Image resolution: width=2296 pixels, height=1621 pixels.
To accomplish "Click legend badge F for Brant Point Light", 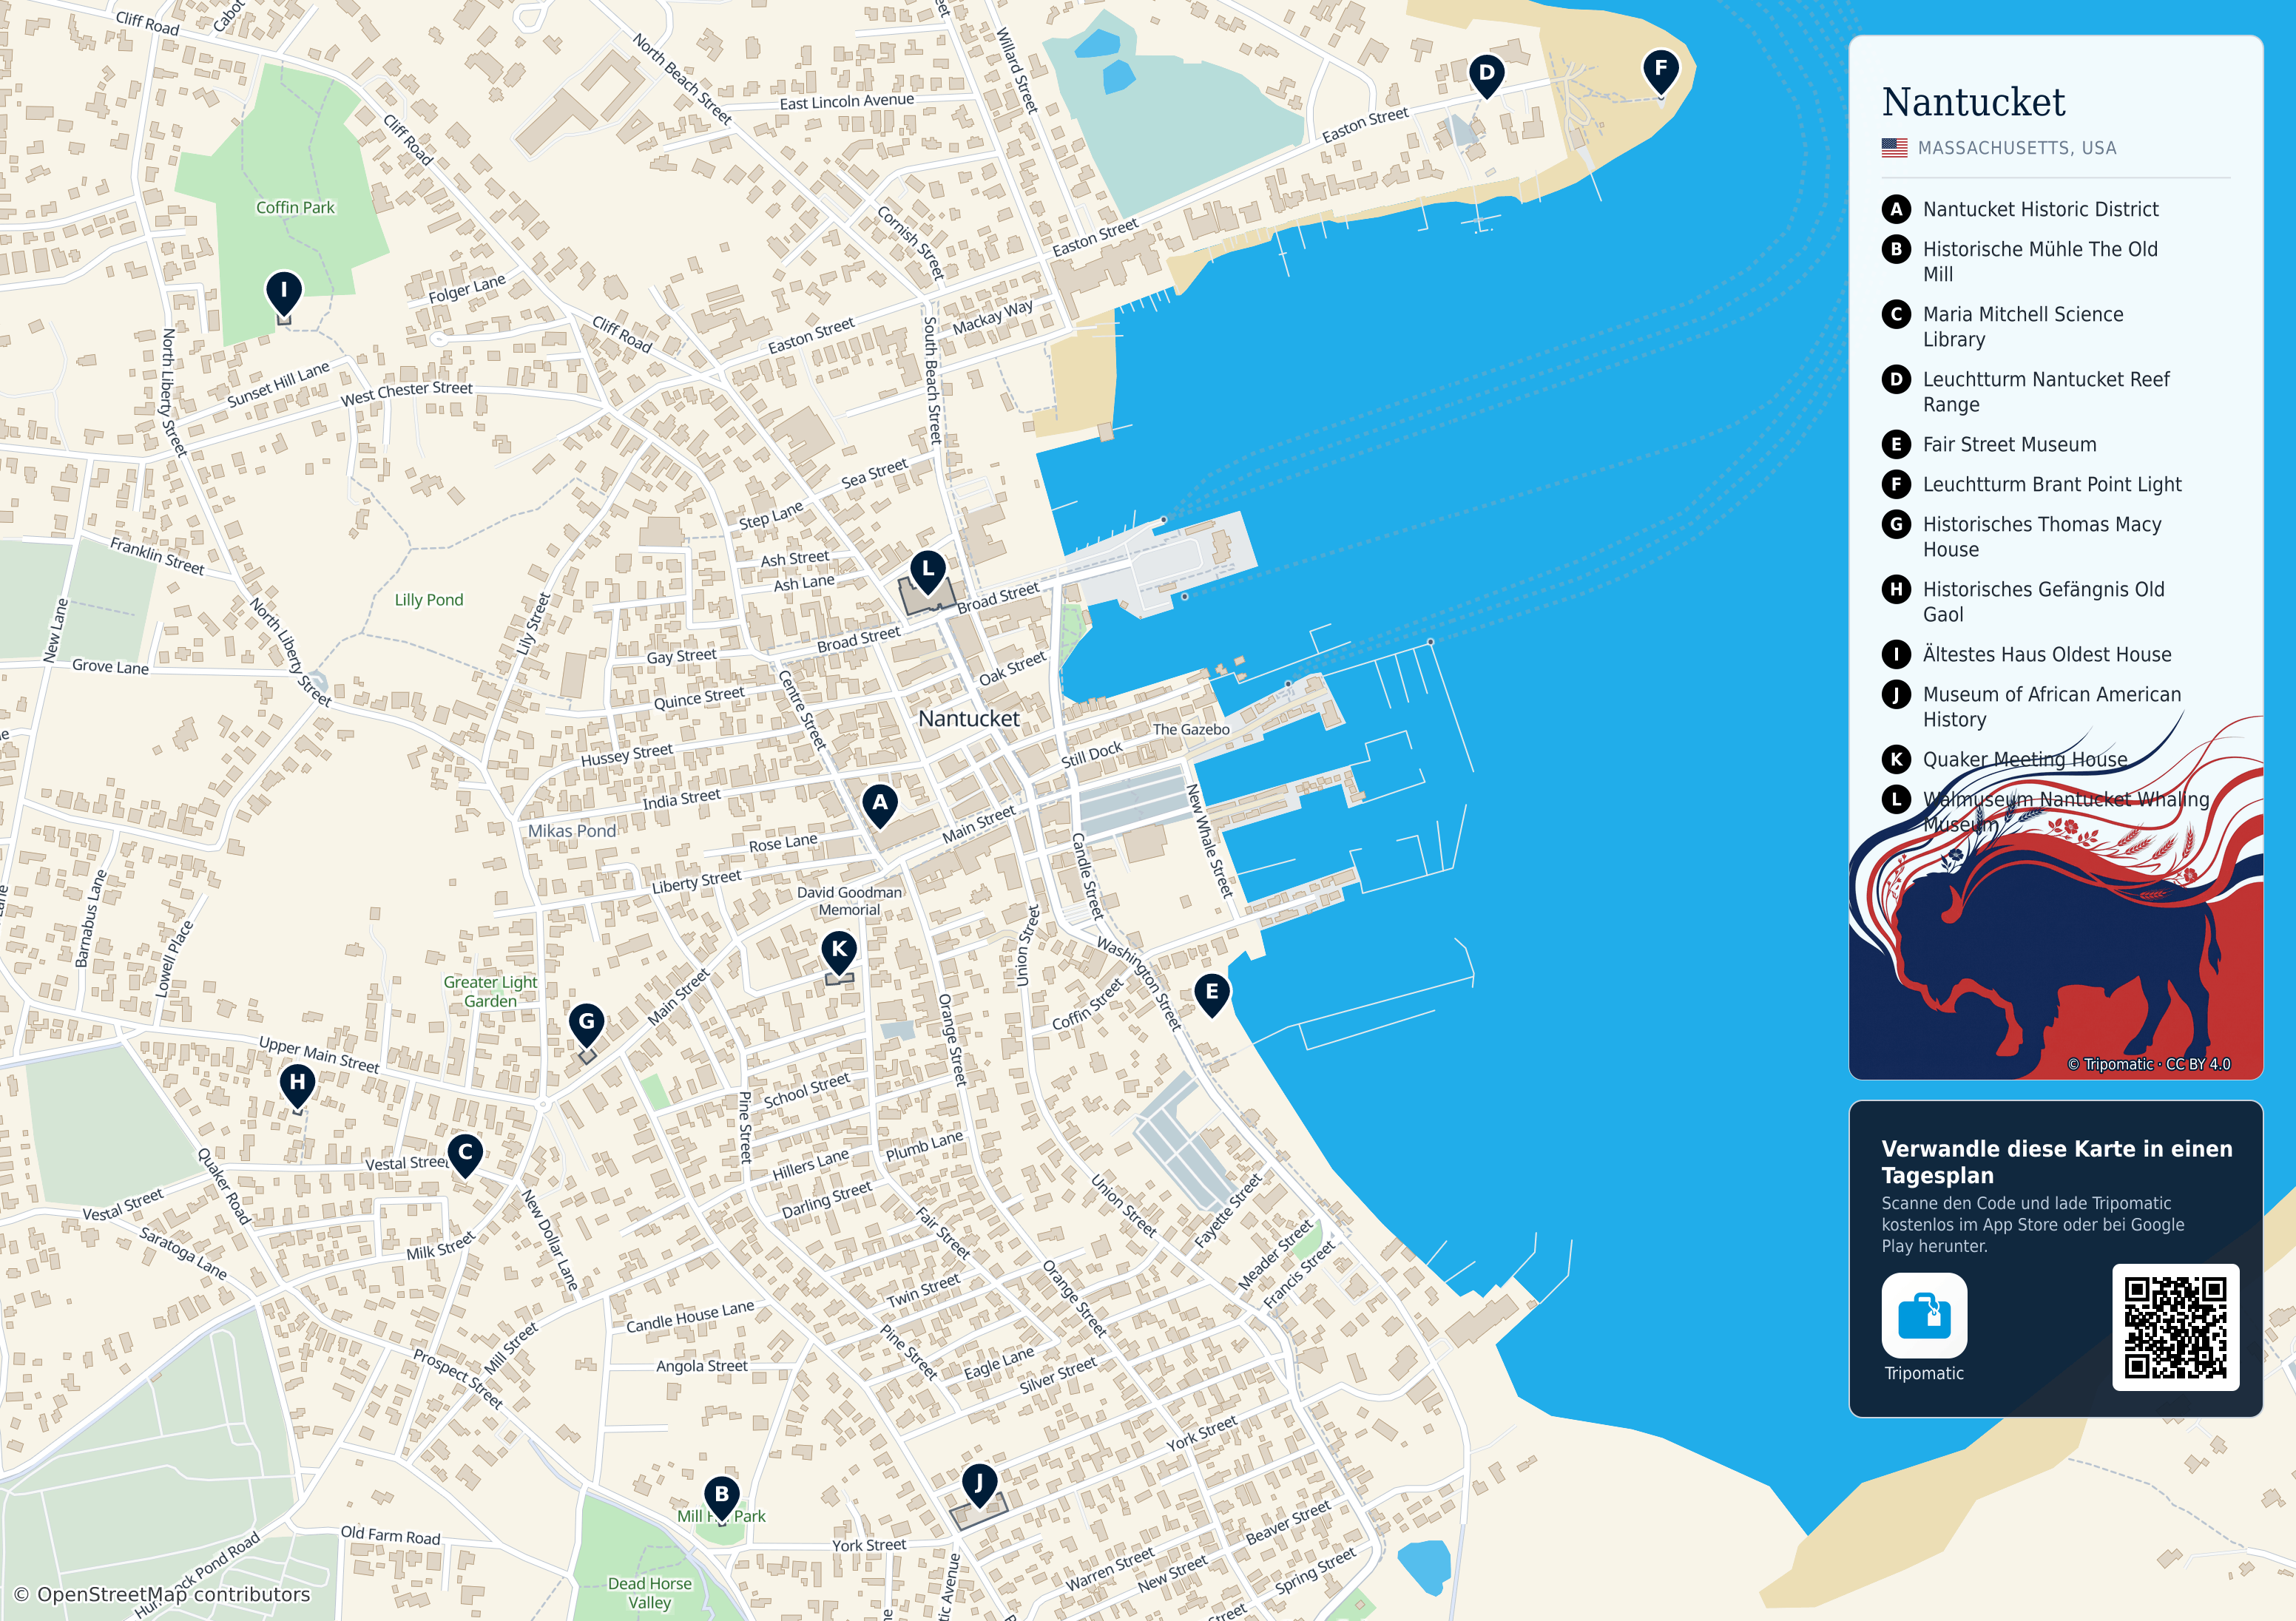I will [x=1896, y=484].
